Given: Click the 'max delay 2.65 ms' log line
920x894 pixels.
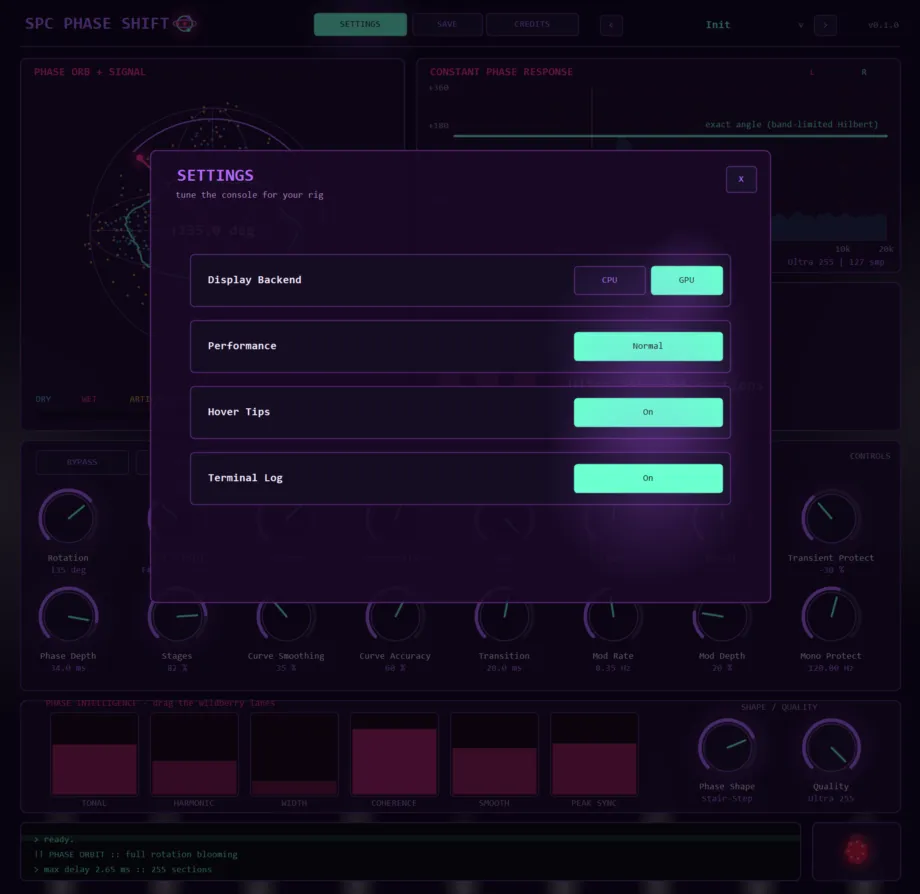Looking at the screenshot, I should 123,869.
